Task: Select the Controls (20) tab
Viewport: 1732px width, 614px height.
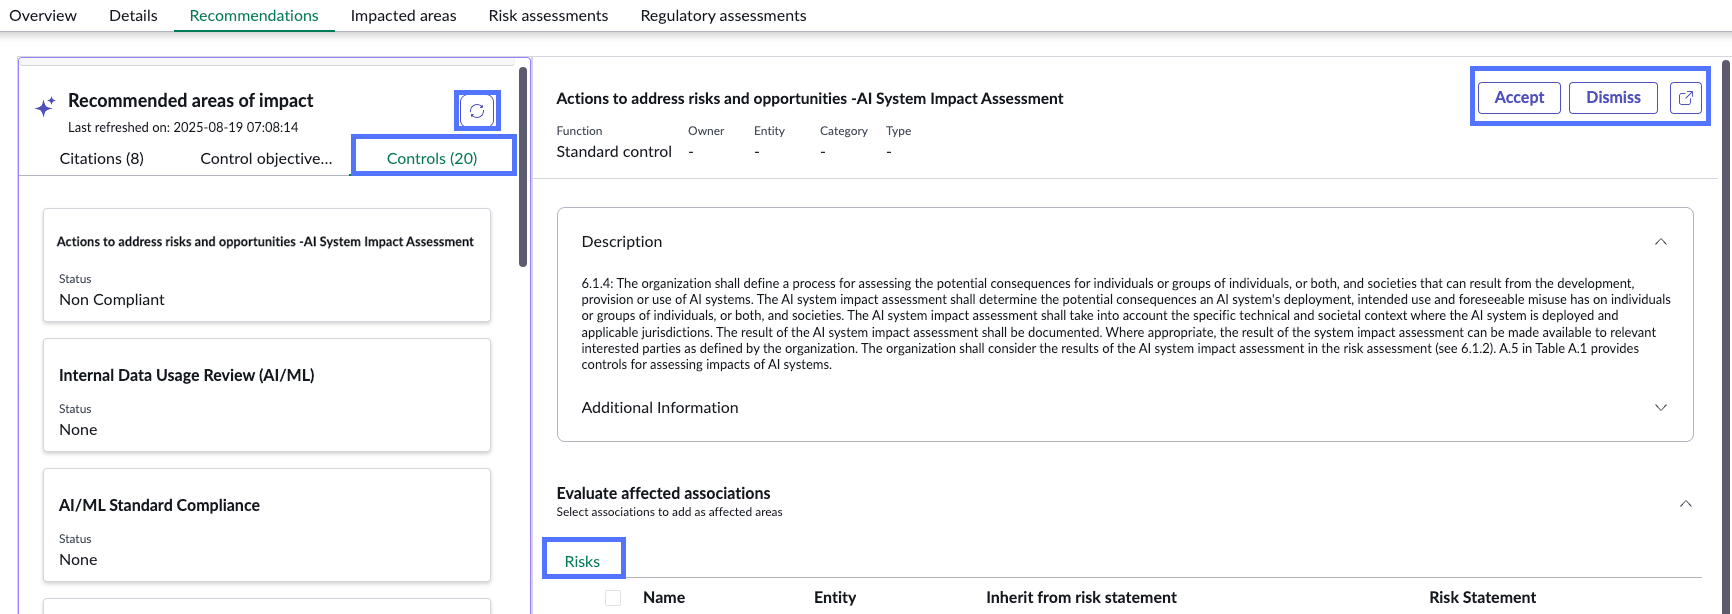Action: coord(432,159)
